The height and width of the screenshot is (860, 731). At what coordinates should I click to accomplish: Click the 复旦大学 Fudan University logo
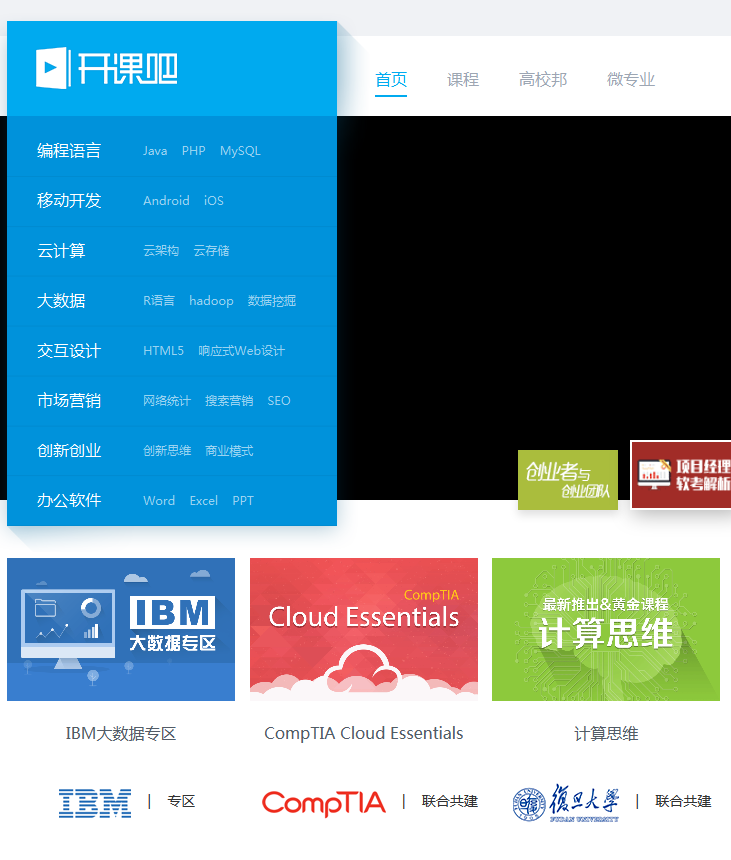[566, 802]
